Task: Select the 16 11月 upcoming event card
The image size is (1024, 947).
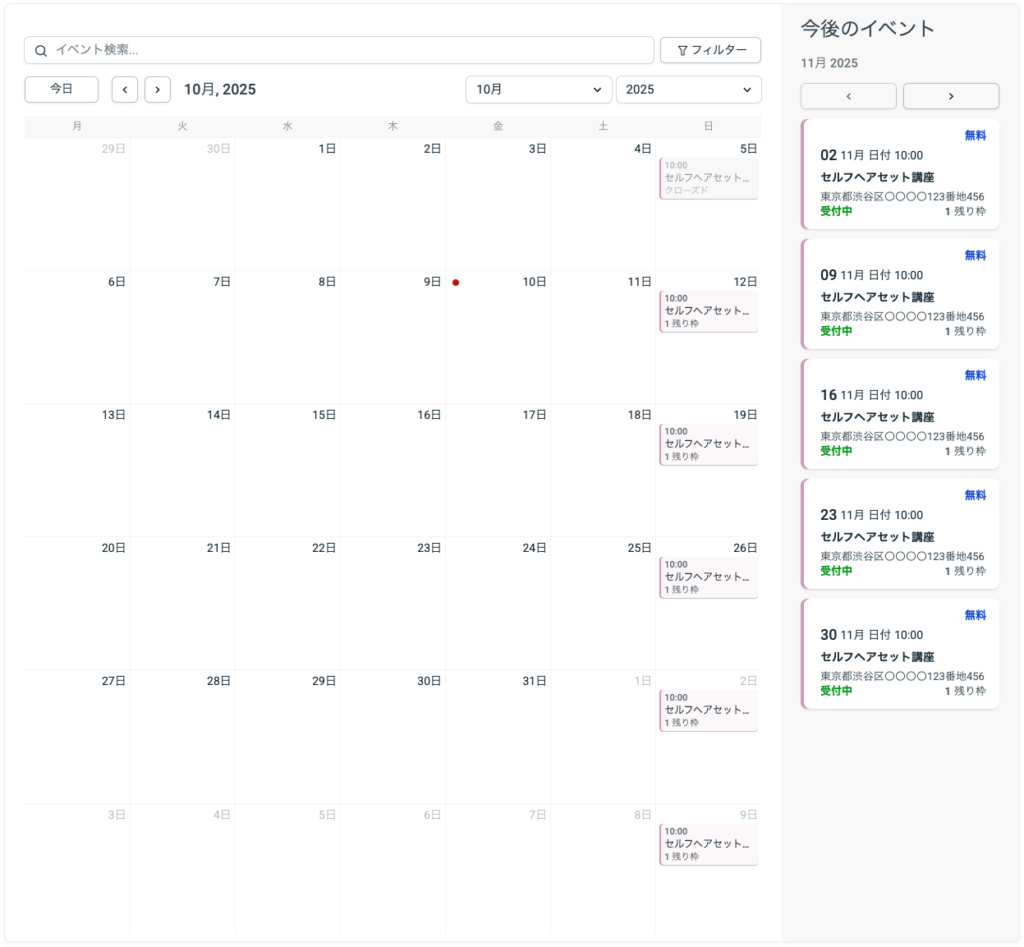Action: pyautogui.click(x=900, y=415)
